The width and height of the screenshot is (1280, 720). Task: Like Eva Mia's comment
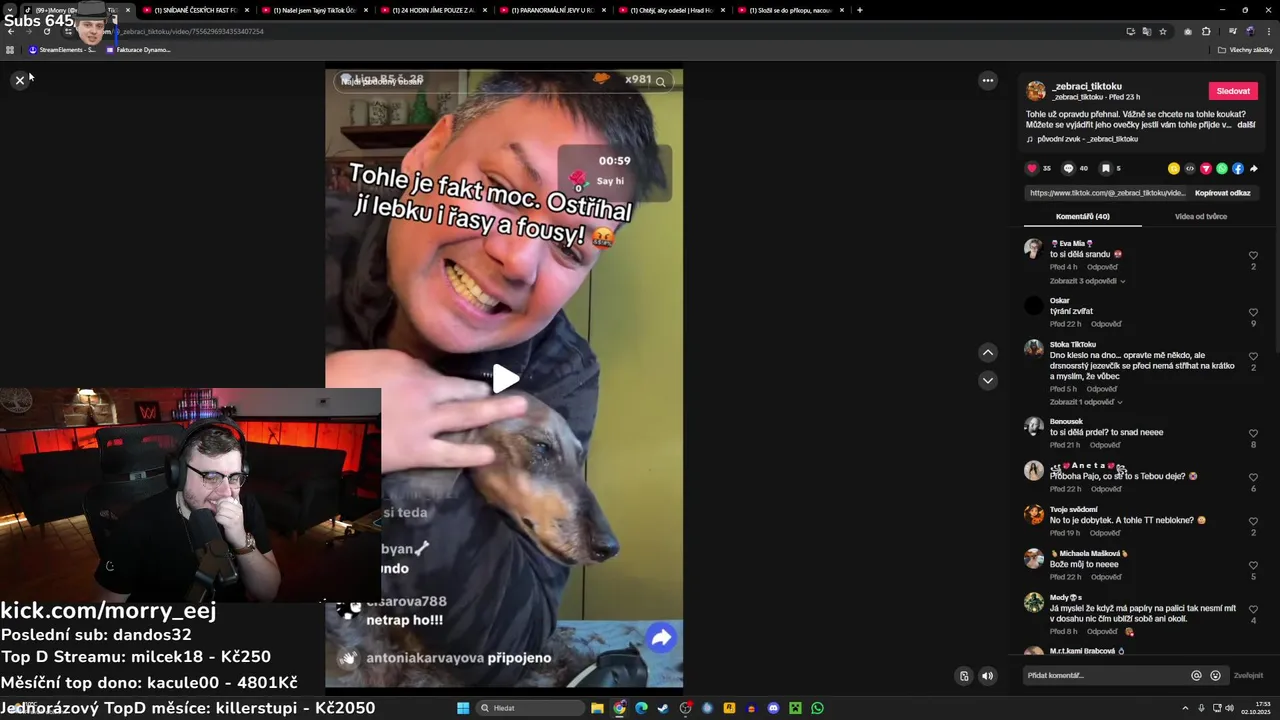[x=1253, y=256]
